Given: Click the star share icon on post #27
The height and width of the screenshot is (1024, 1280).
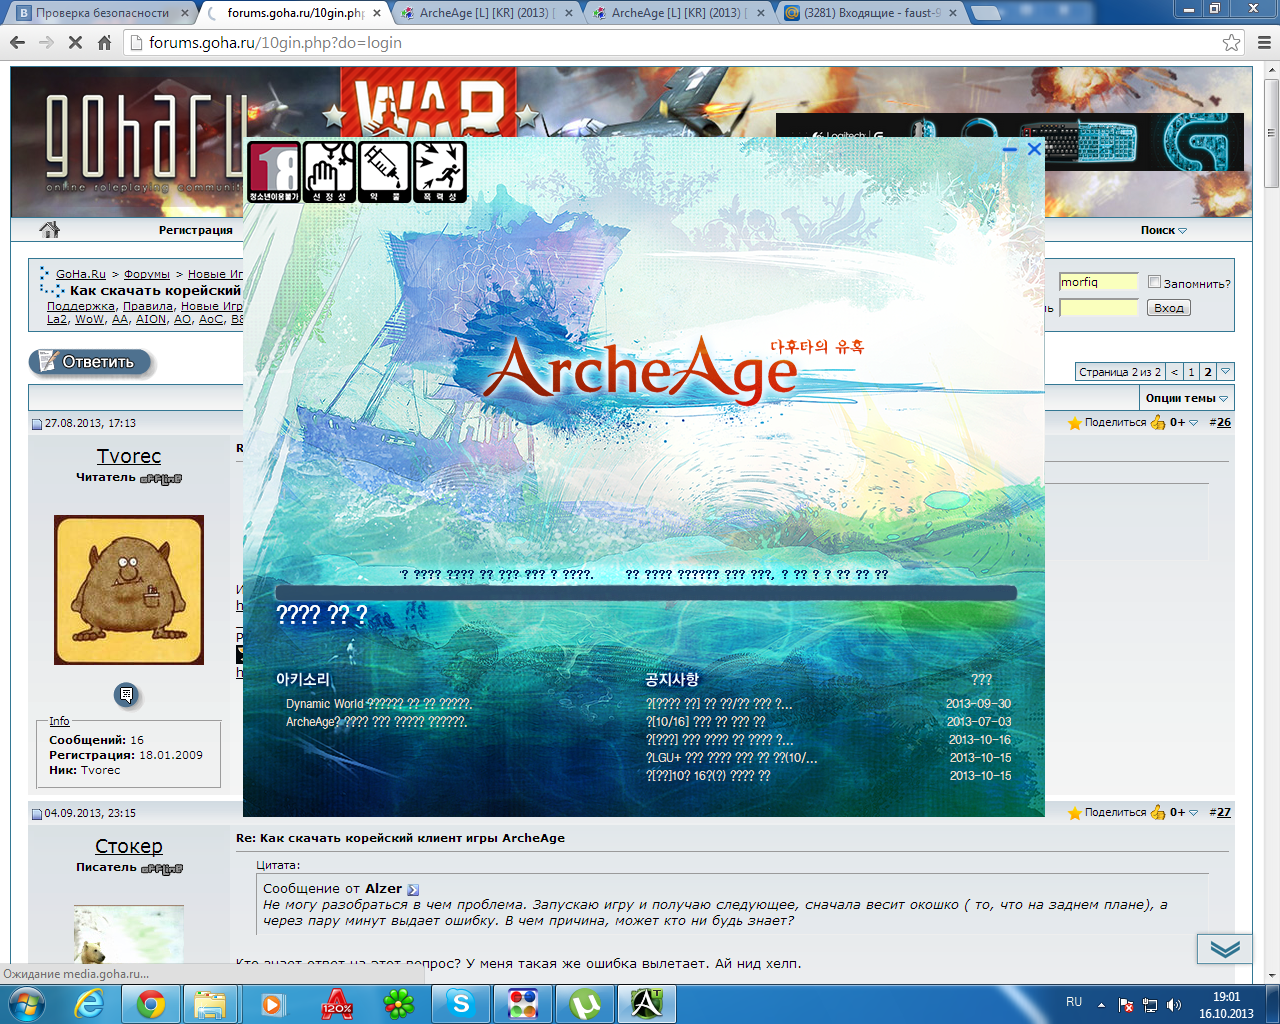Looking at the screenshot, I should (x=1075, y=813).
